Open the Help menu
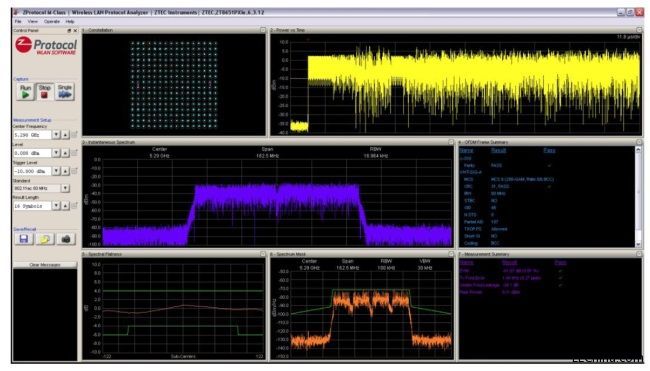 70,21
